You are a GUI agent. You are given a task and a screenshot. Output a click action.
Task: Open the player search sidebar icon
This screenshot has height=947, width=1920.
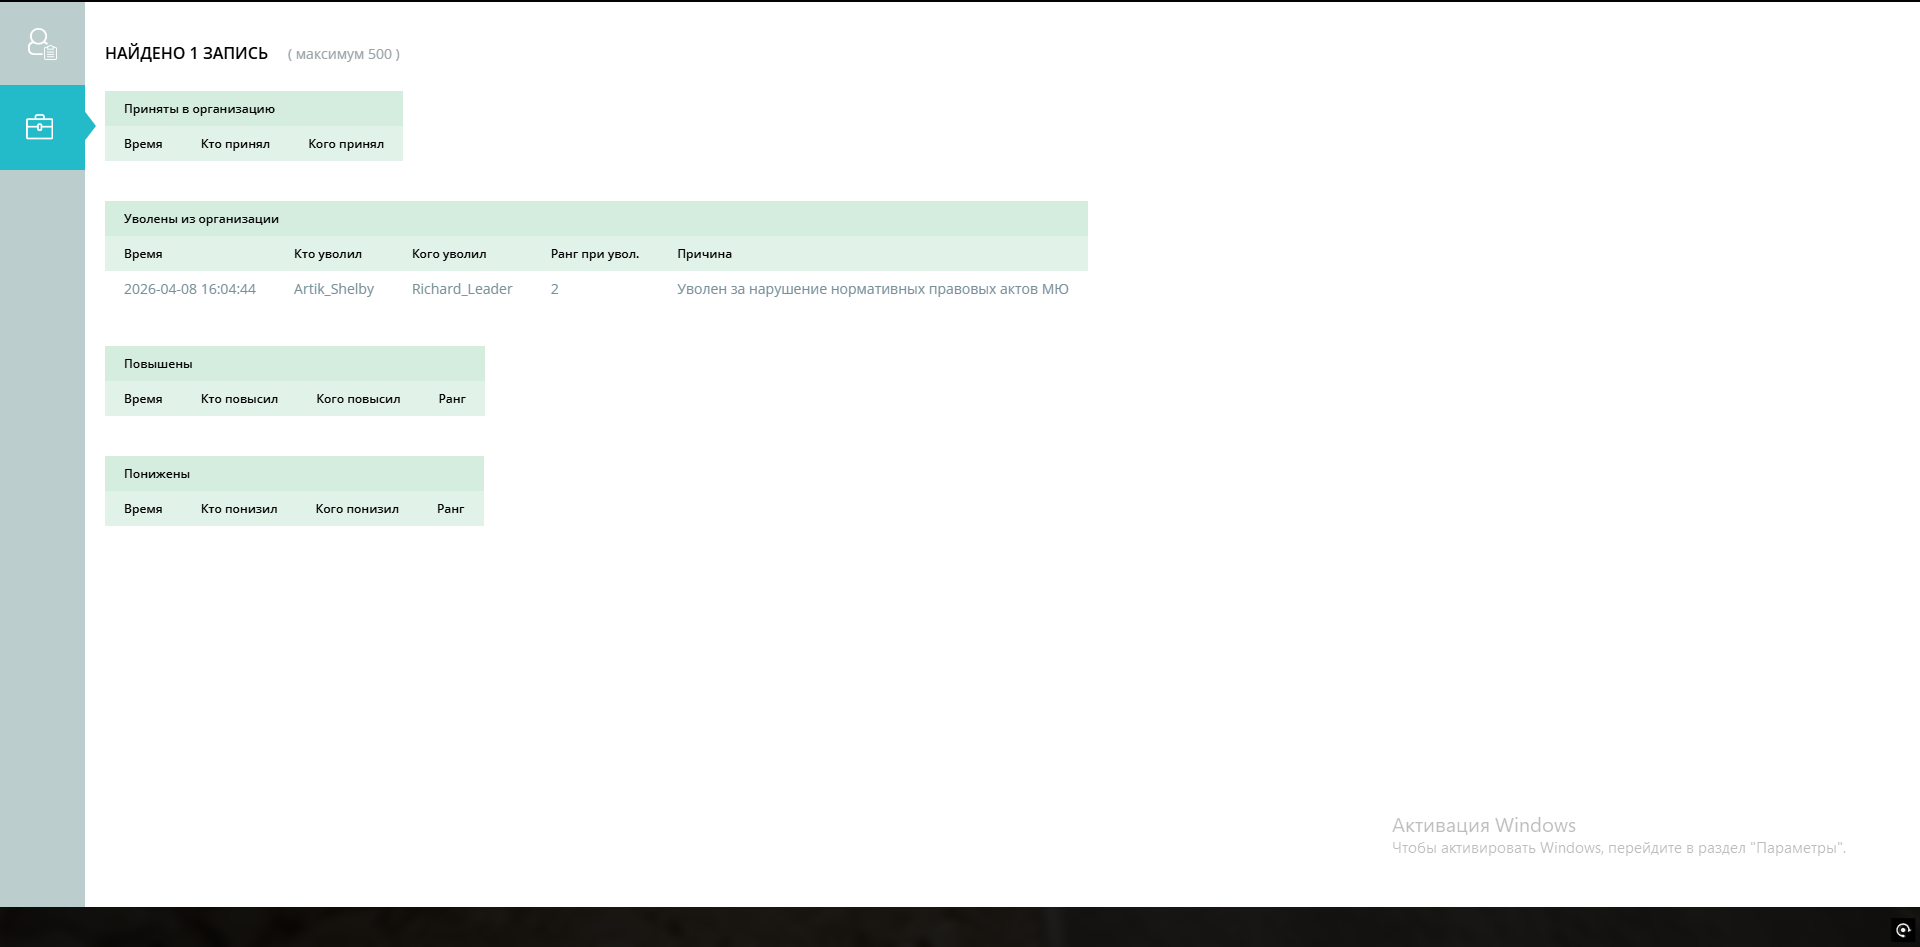point(42,43)
